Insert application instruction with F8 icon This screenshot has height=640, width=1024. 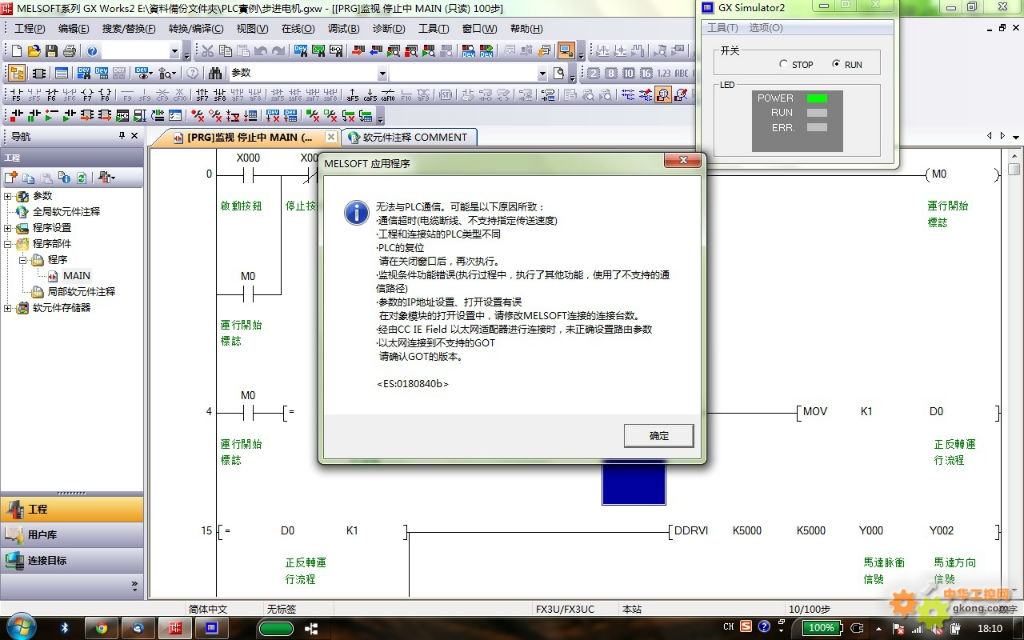(104, 95)
